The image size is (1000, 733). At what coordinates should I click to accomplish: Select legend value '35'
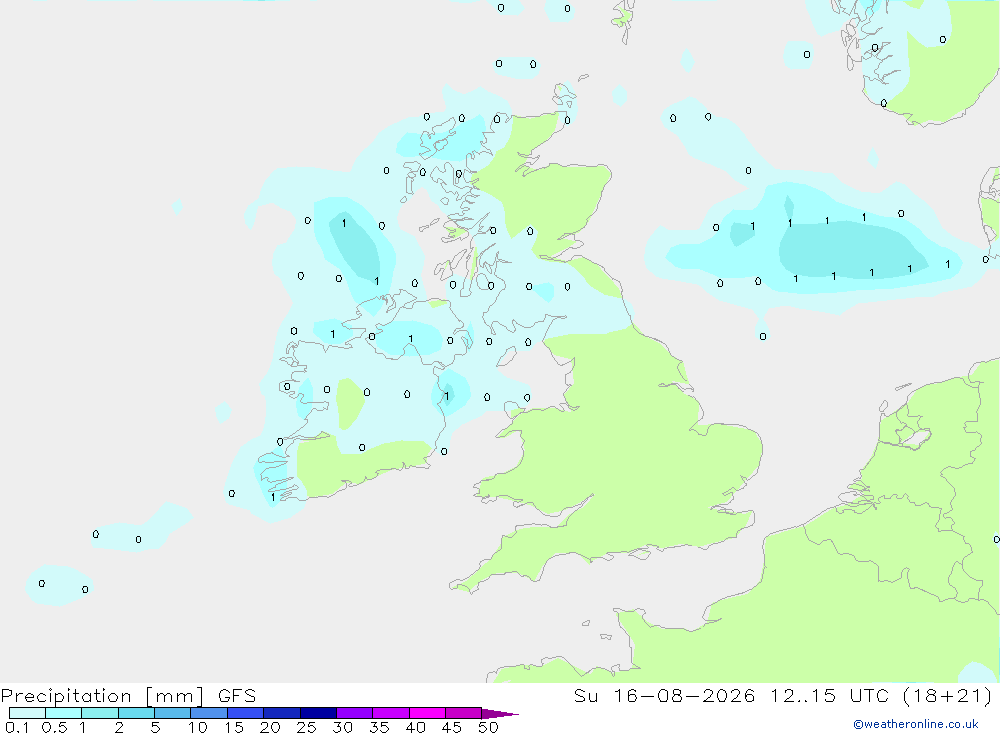[379, 727]
